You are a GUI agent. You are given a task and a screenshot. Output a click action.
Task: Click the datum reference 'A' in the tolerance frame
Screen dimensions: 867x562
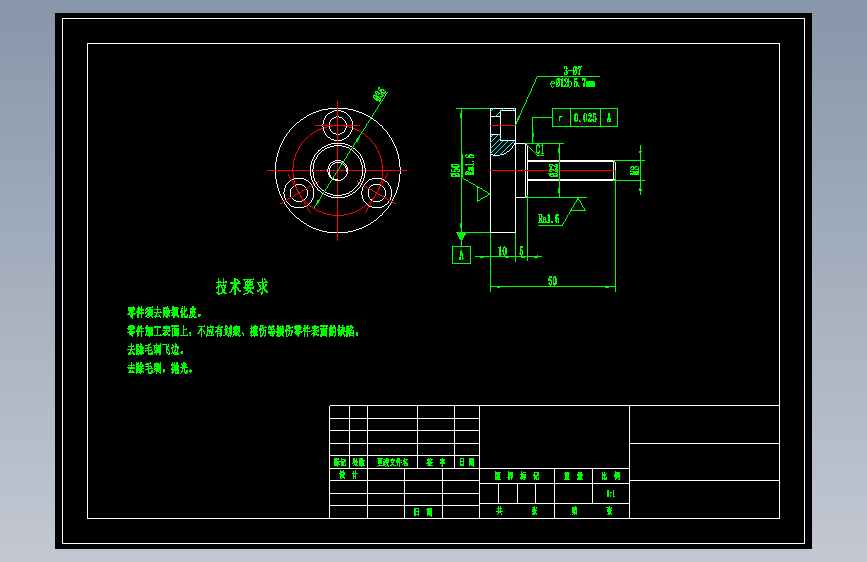(609, 118)
